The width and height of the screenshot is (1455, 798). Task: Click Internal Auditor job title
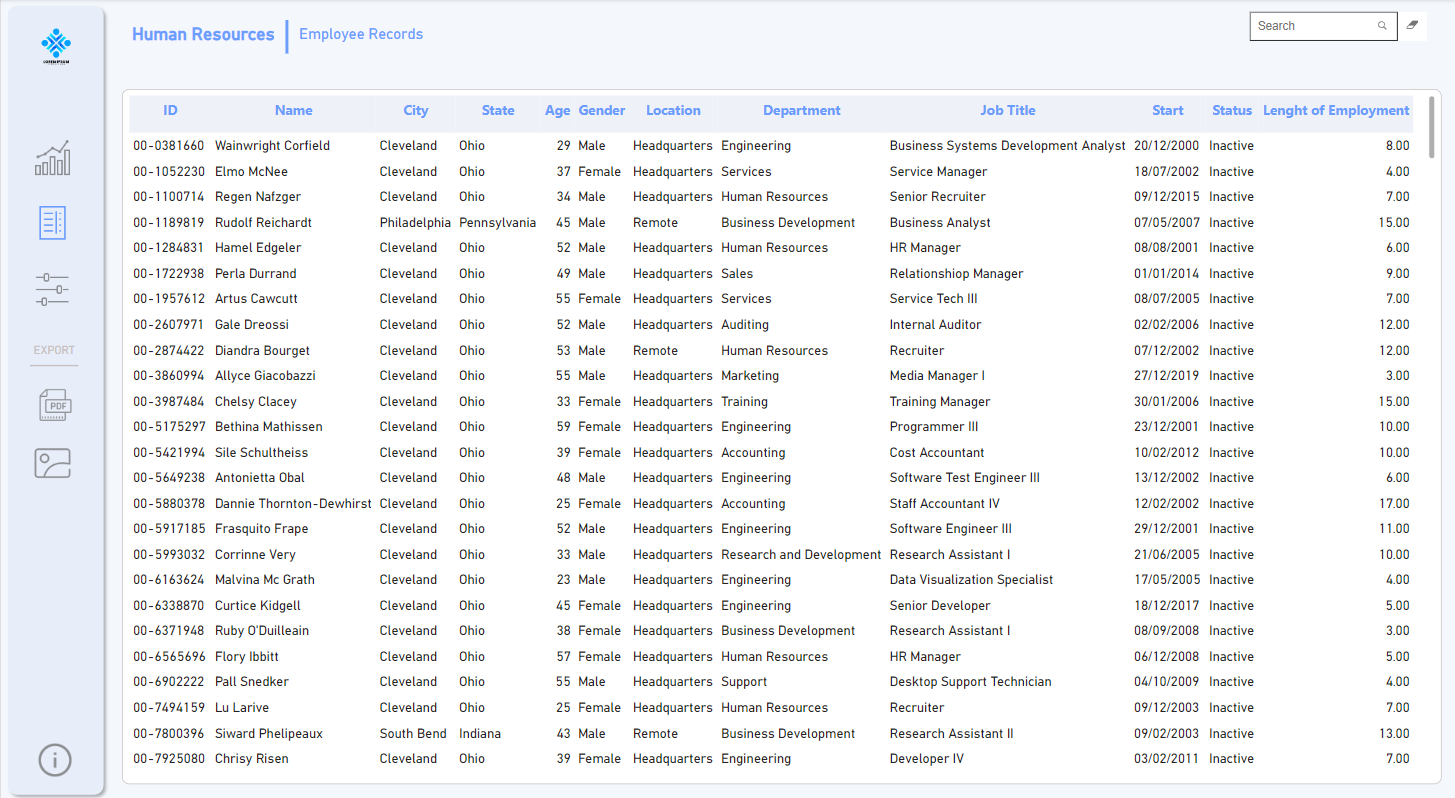[935, 325]
